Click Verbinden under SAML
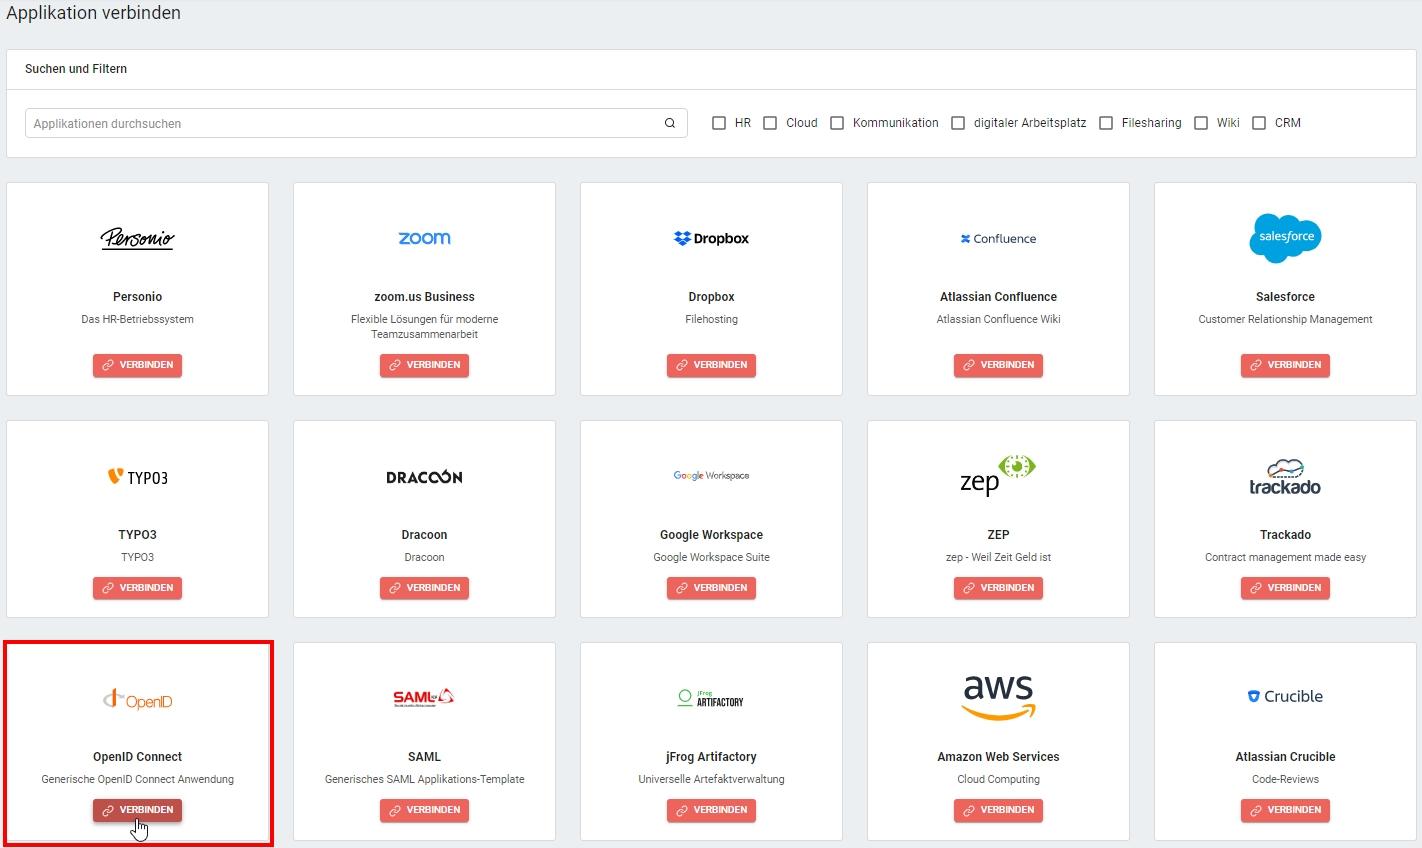Image resolution: width=1422 pixels, height=848 pixels. coord(424,810)
